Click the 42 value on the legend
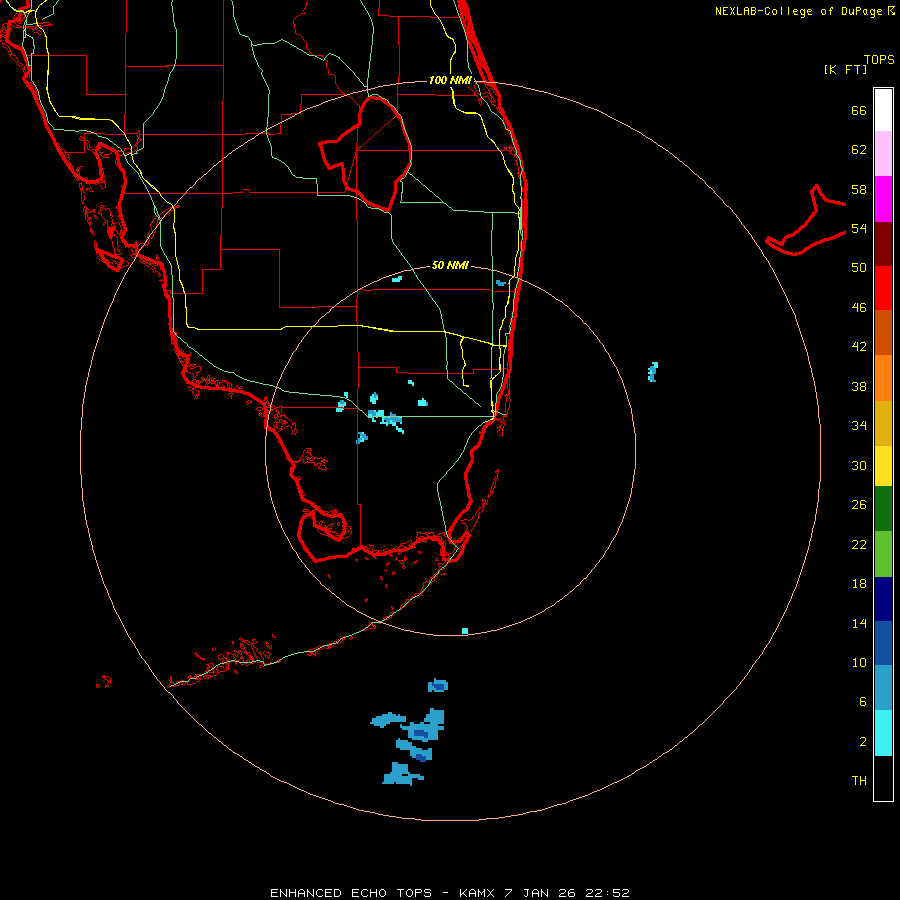The width and height of the screenshot is (900, 900). pyautogui.click(x=859, y=347)
